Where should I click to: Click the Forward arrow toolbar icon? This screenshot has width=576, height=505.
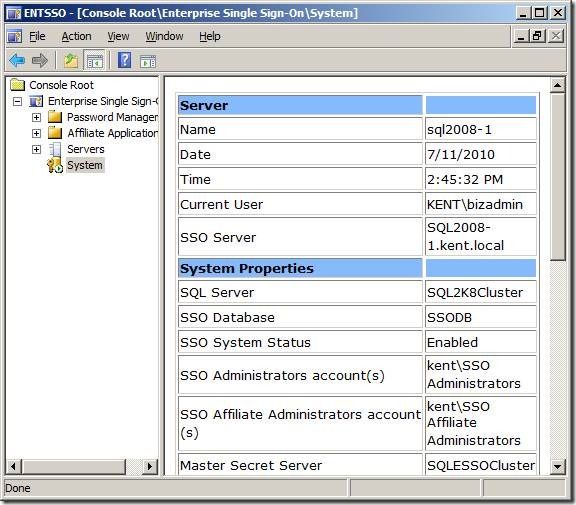tap(40, 60)
